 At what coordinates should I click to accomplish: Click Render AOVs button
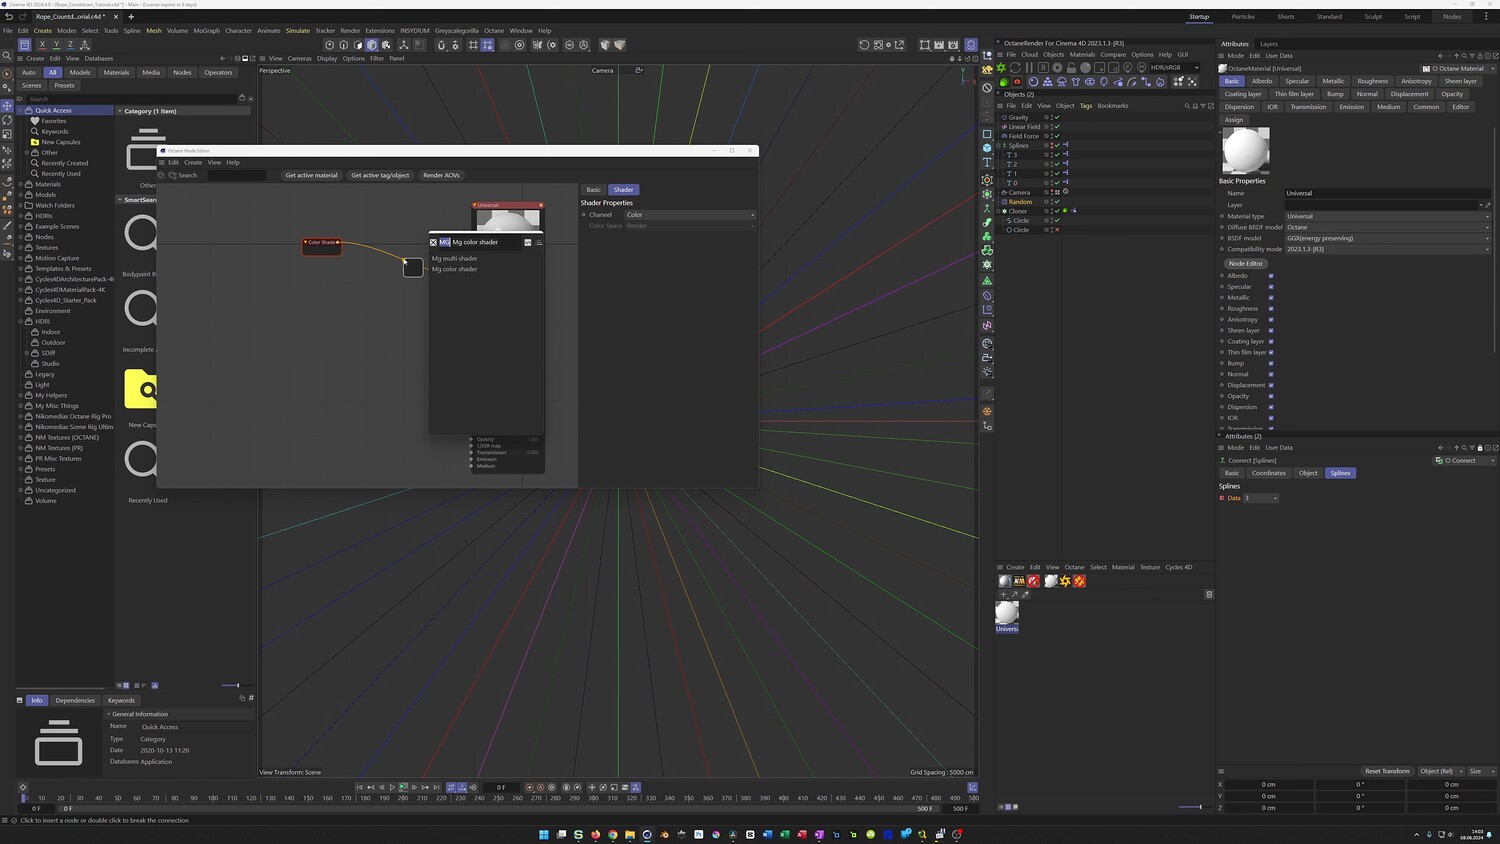[441, 175]
